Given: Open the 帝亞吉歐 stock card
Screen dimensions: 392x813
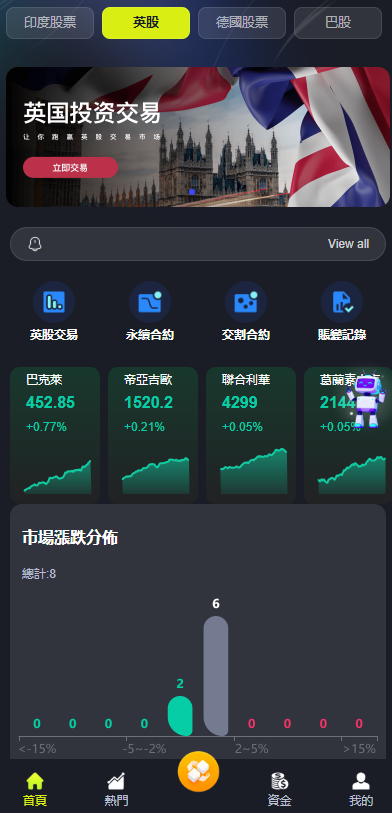Looking at the screenshot, I should point(153,435).
